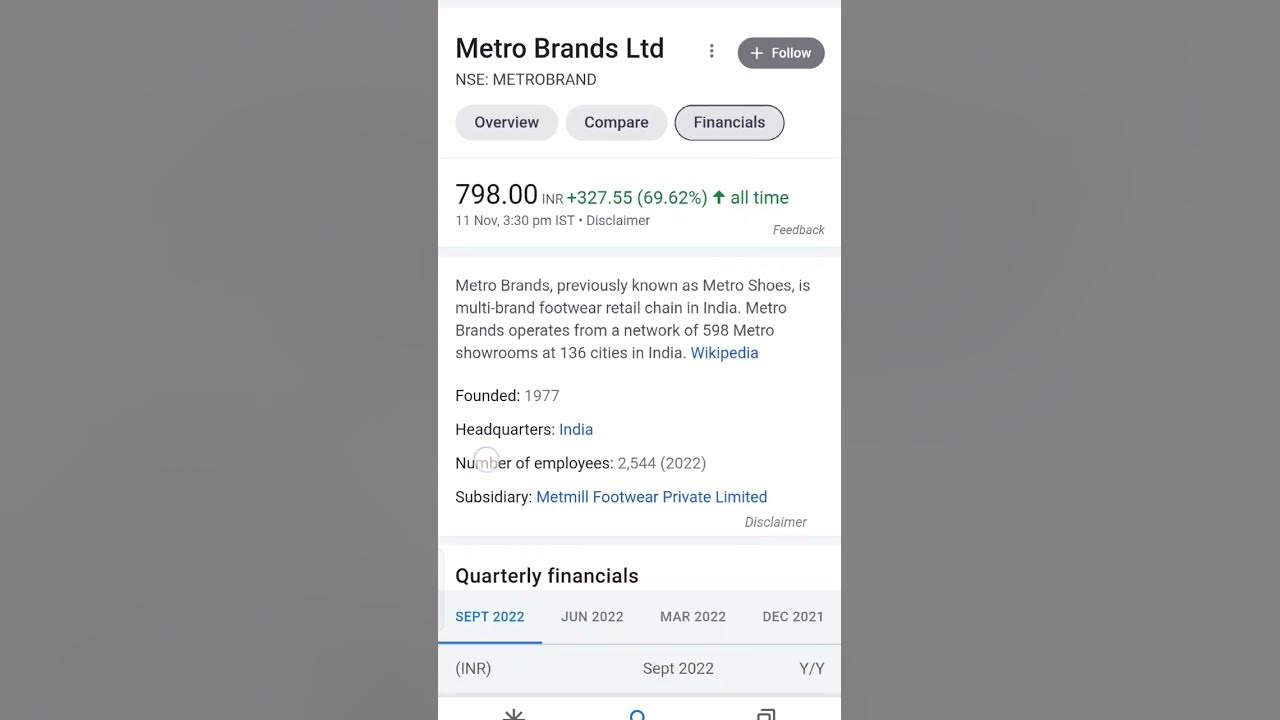1280x720 pixels.
Task: Tap the Discover asterisk icon
Action: pyautogui.click(x=513, y=714)
